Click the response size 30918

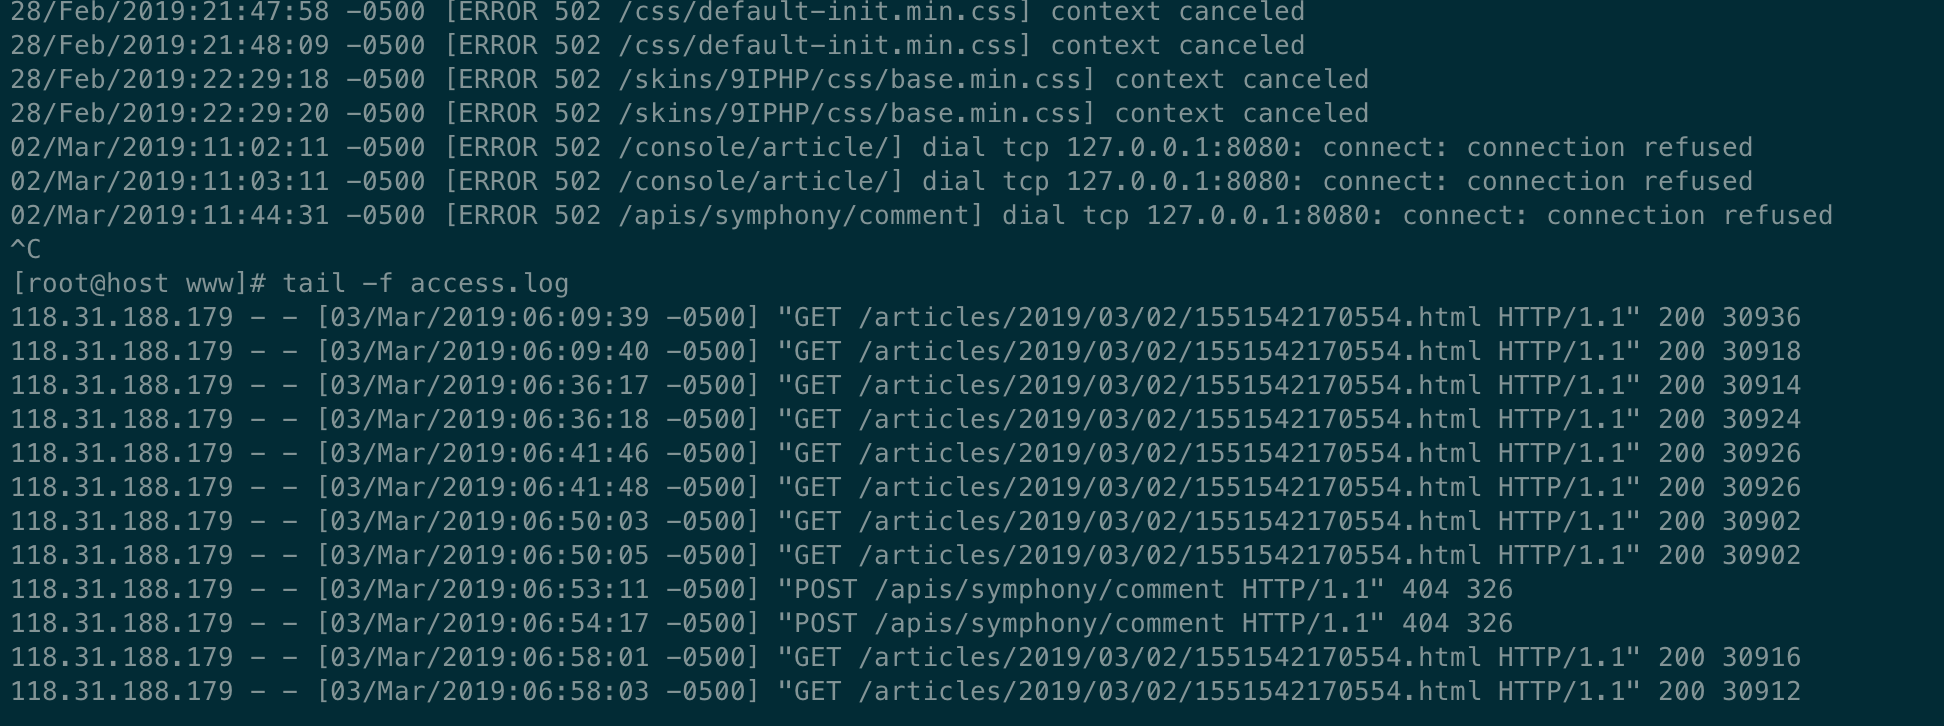1760,352
